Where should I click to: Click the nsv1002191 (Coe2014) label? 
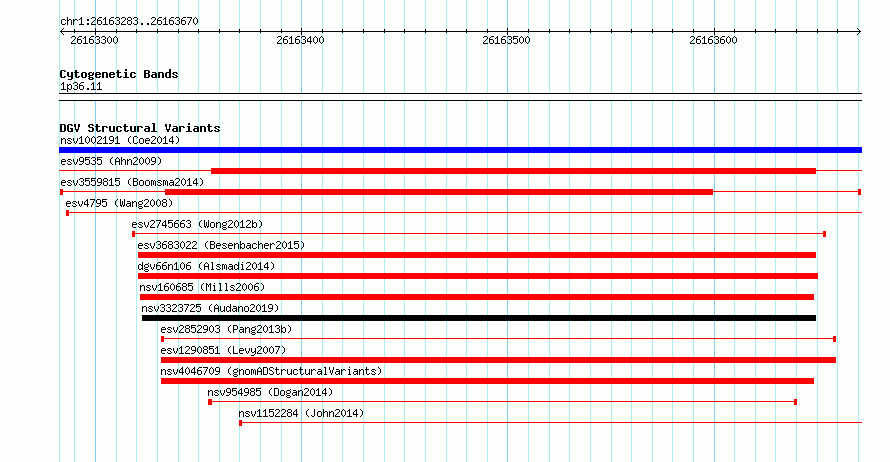tap(120, 140)
